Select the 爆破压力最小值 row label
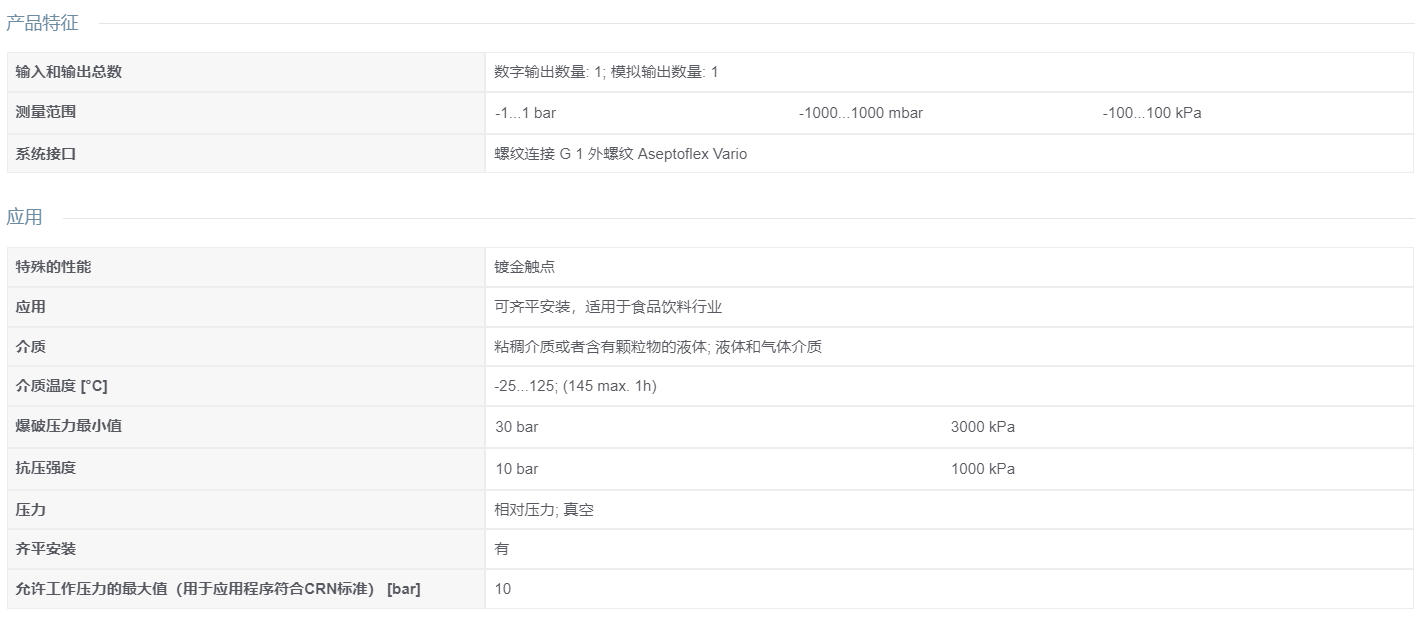The width and height of the screenshot is (1425, 617). pyautogui.click(x=69, y=426)
